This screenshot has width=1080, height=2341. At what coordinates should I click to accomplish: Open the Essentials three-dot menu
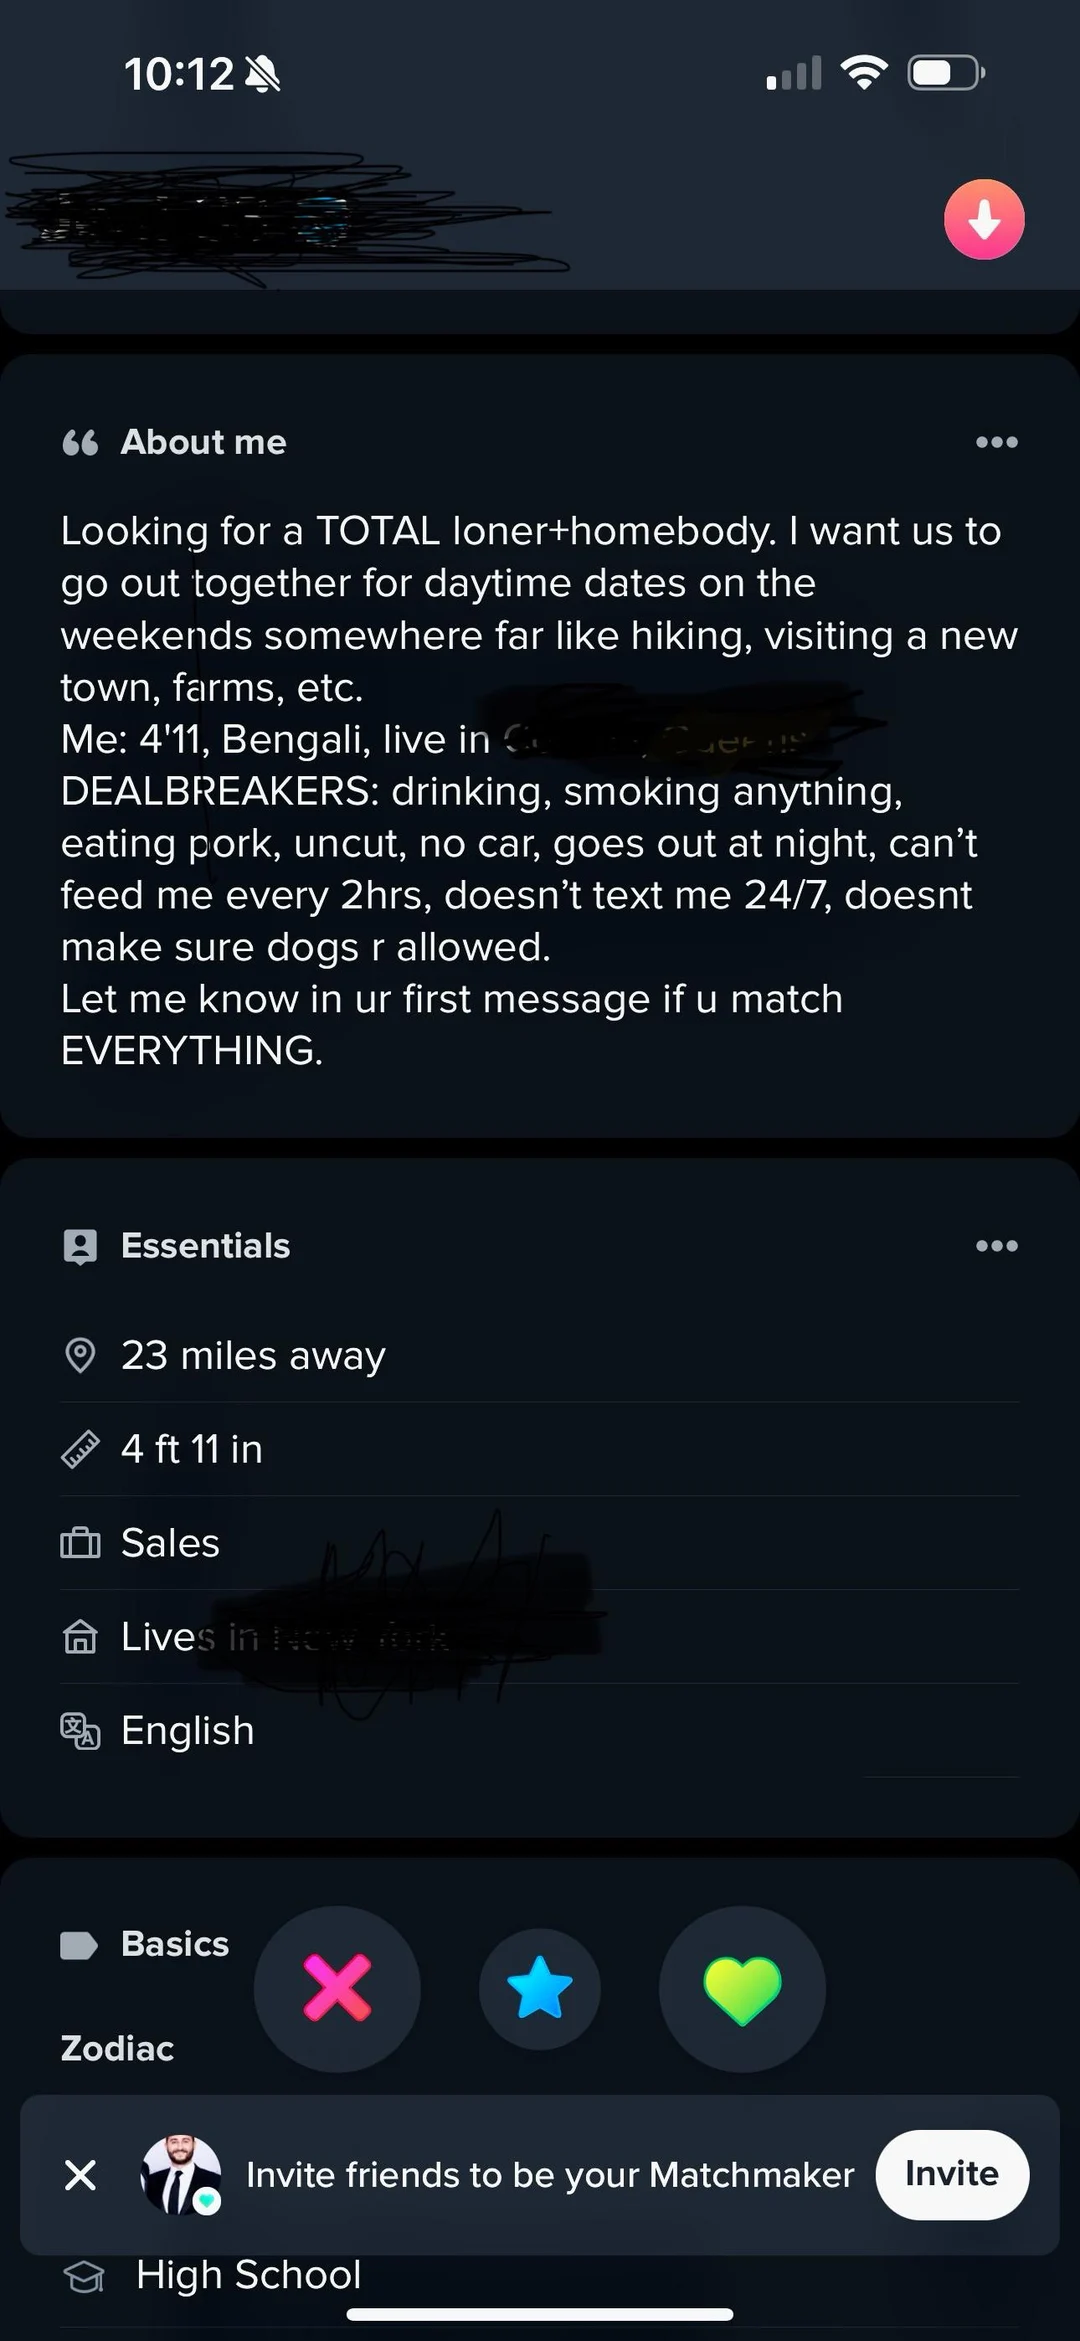point(996,1246)
